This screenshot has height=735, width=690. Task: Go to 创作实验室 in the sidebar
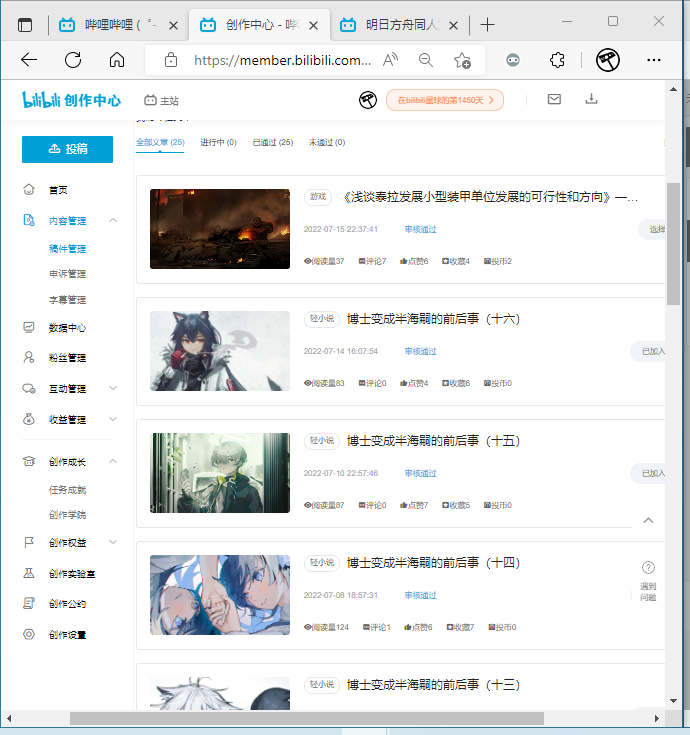(x=72, y=573)
